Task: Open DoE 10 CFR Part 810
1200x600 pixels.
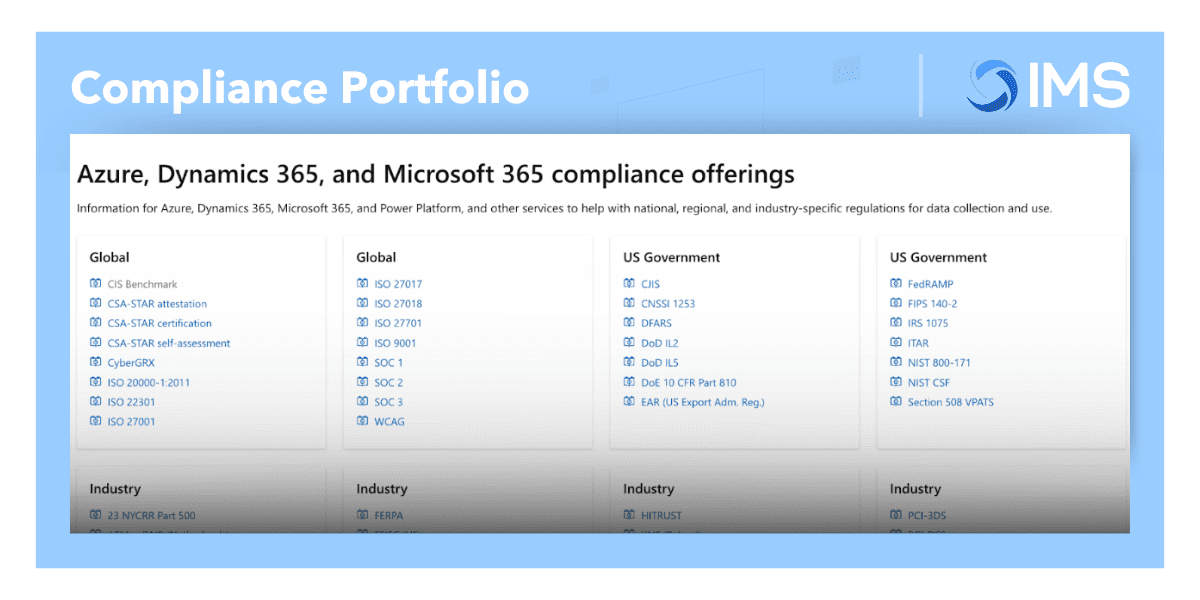Action: [689, 382]
